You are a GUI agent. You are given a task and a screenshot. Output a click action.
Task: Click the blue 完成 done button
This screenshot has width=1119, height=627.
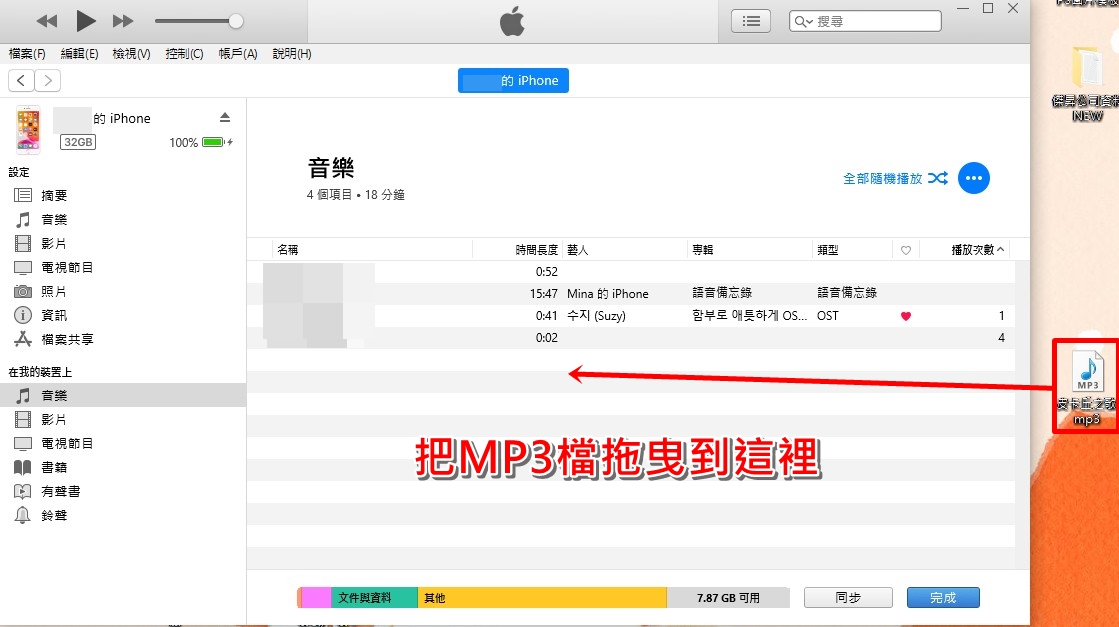click(x=943, y=598)
